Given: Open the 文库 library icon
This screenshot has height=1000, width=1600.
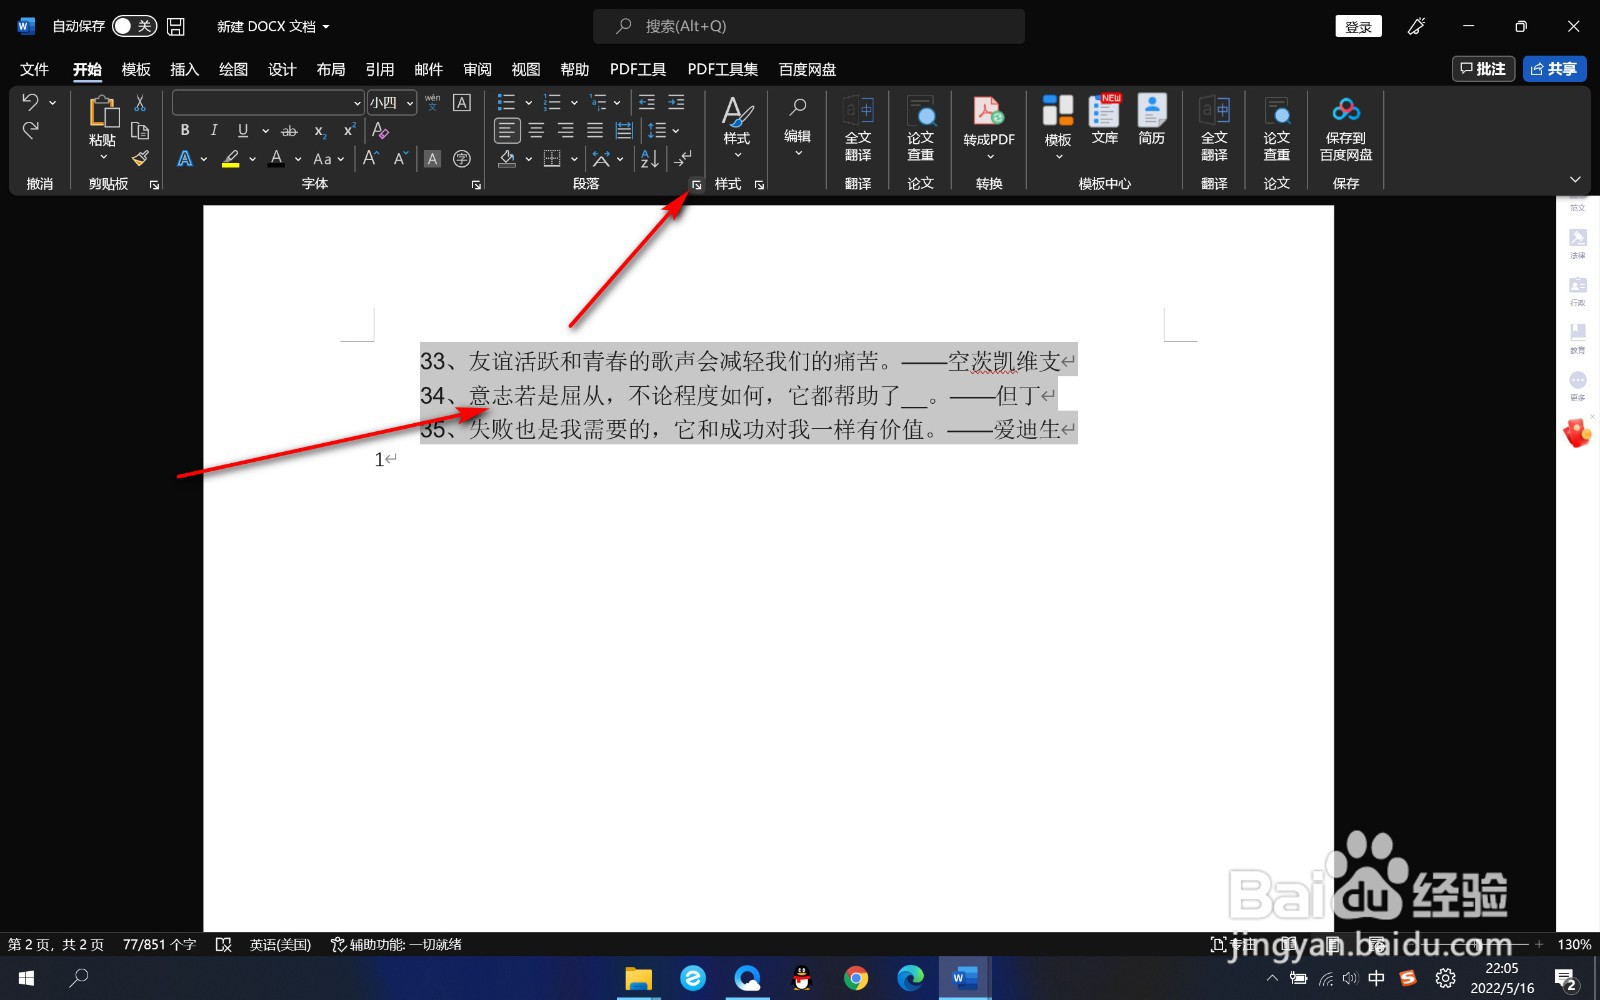Looking at the screenshot, I should click(x=1105, y=120).
